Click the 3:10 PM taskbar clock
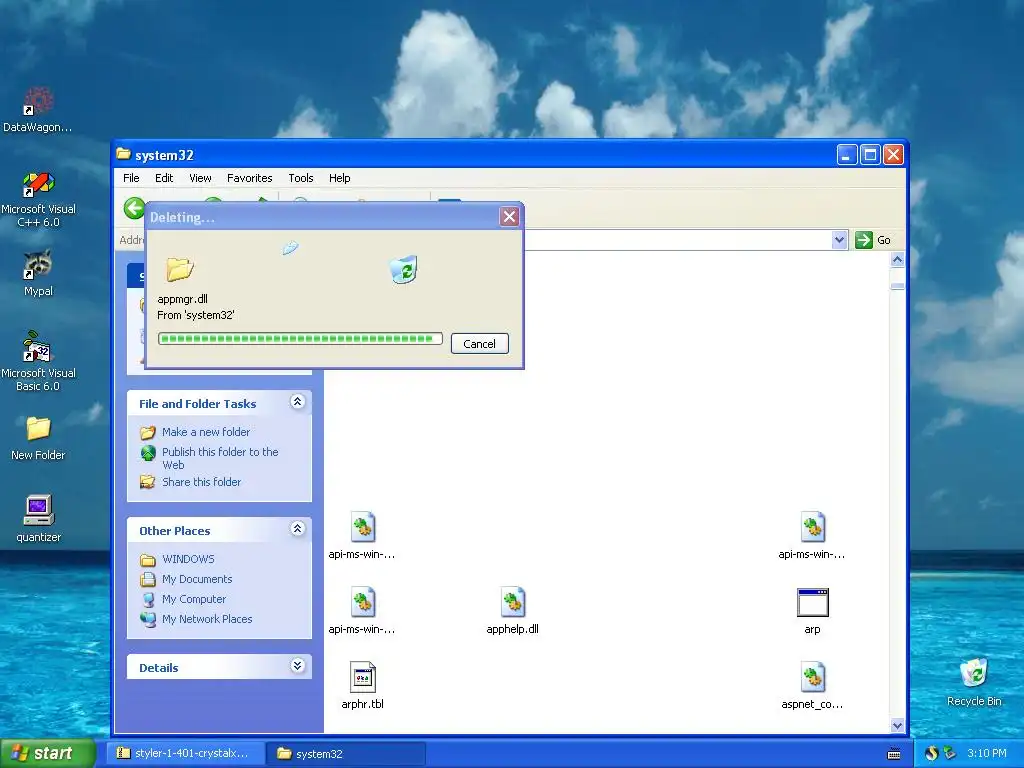This screenshot has width=1024, height=768. click(987, 753)
